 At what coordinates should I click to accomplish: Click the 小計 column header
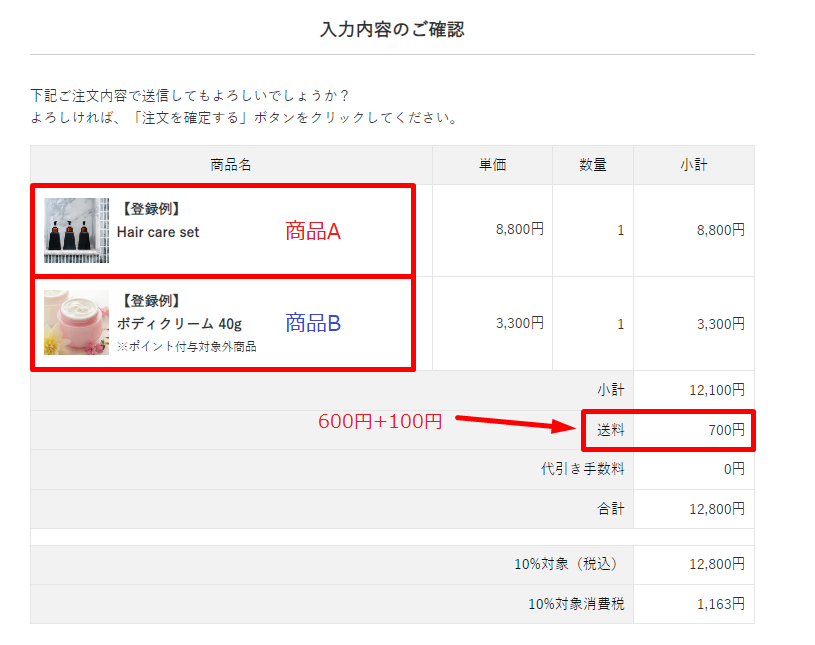pyautogui.click(x=694, y=165)
